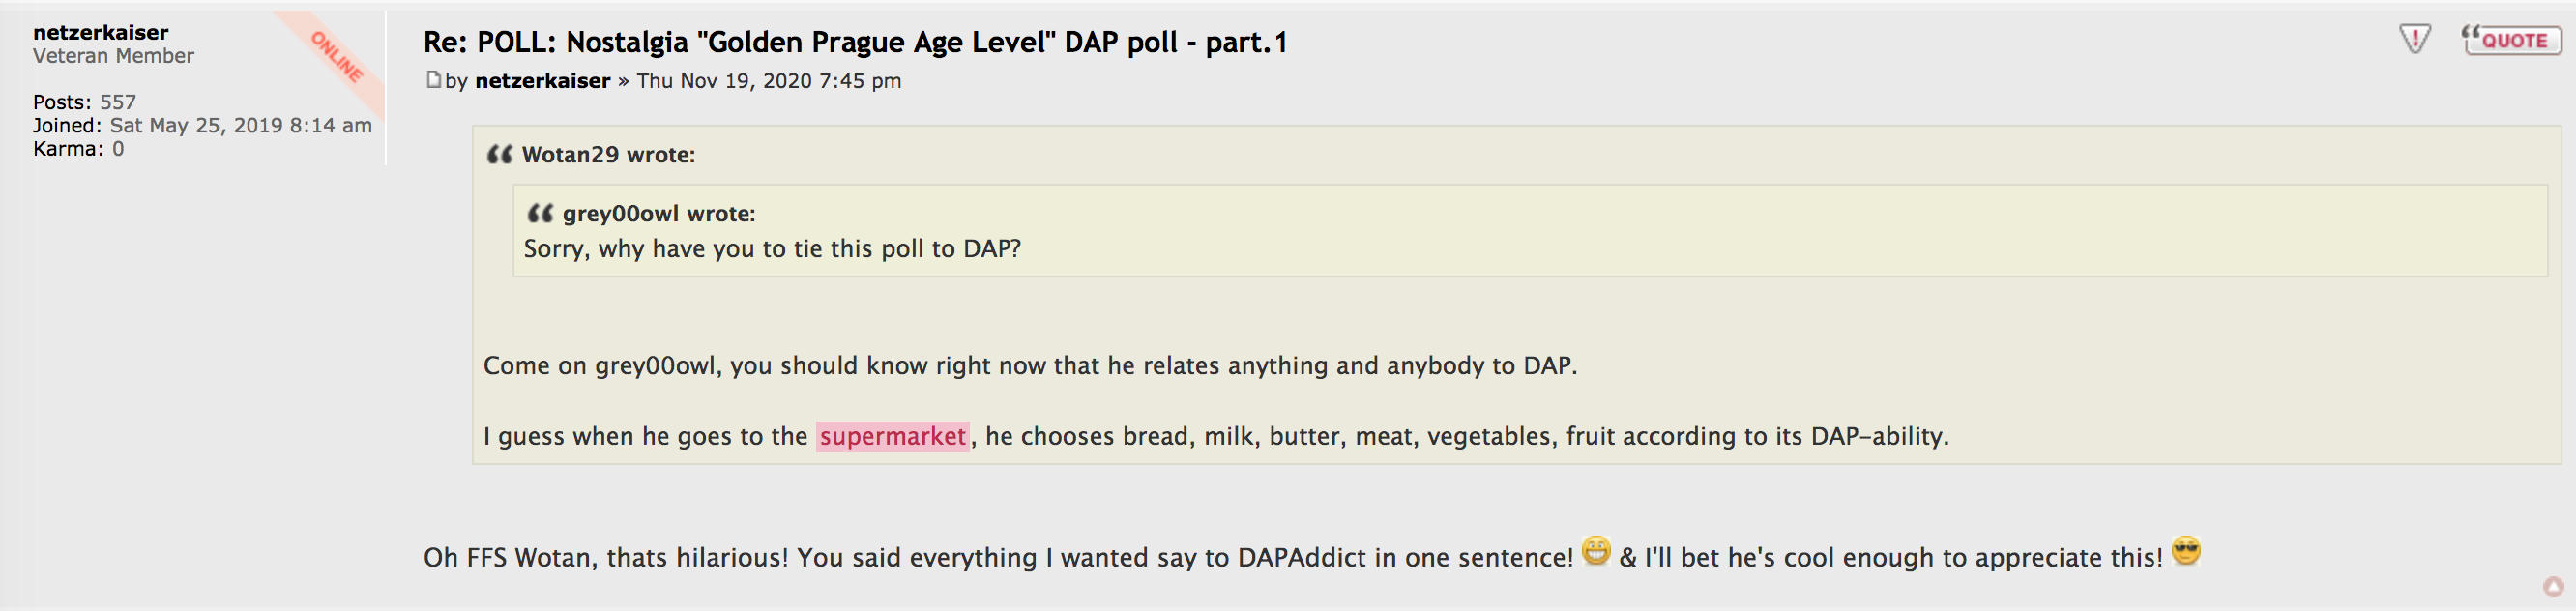
Task: Click the Karma value 0
Action: click(118, 149)
